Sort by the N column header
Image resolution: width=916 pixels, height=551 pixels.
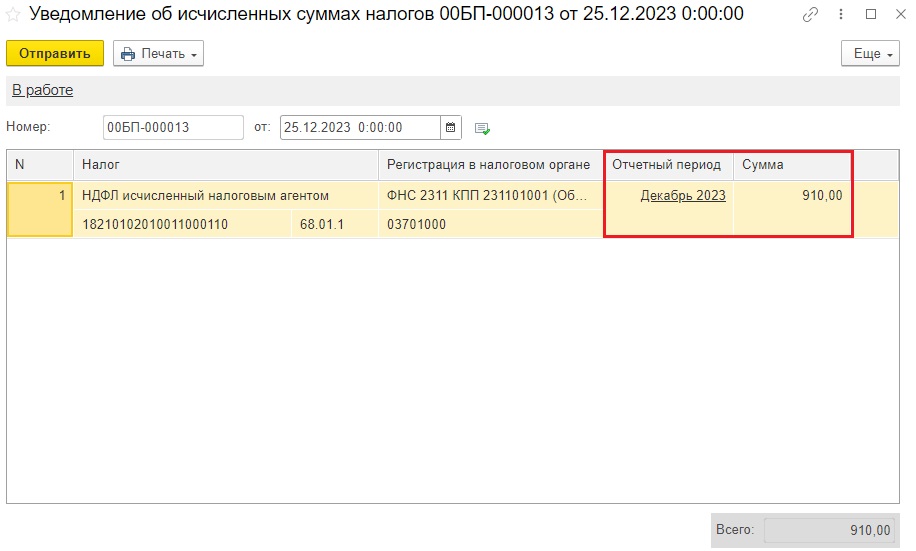[x=40, y=165]
